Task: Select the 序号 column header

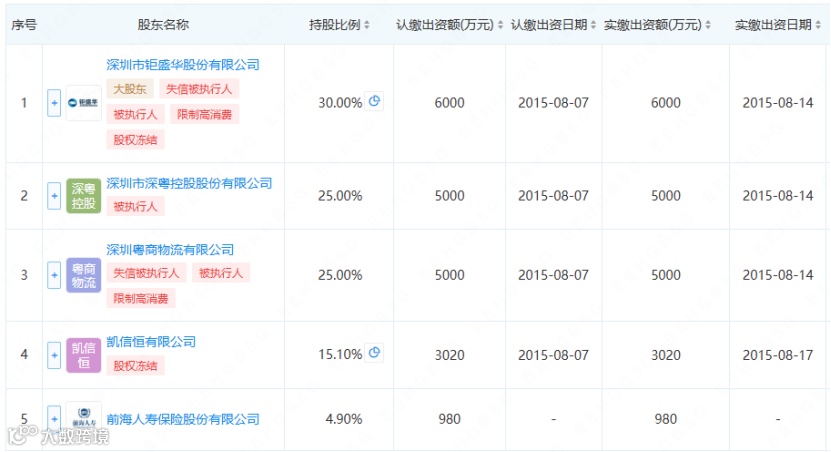Action: pyautogui.click(x=24, y=24)
